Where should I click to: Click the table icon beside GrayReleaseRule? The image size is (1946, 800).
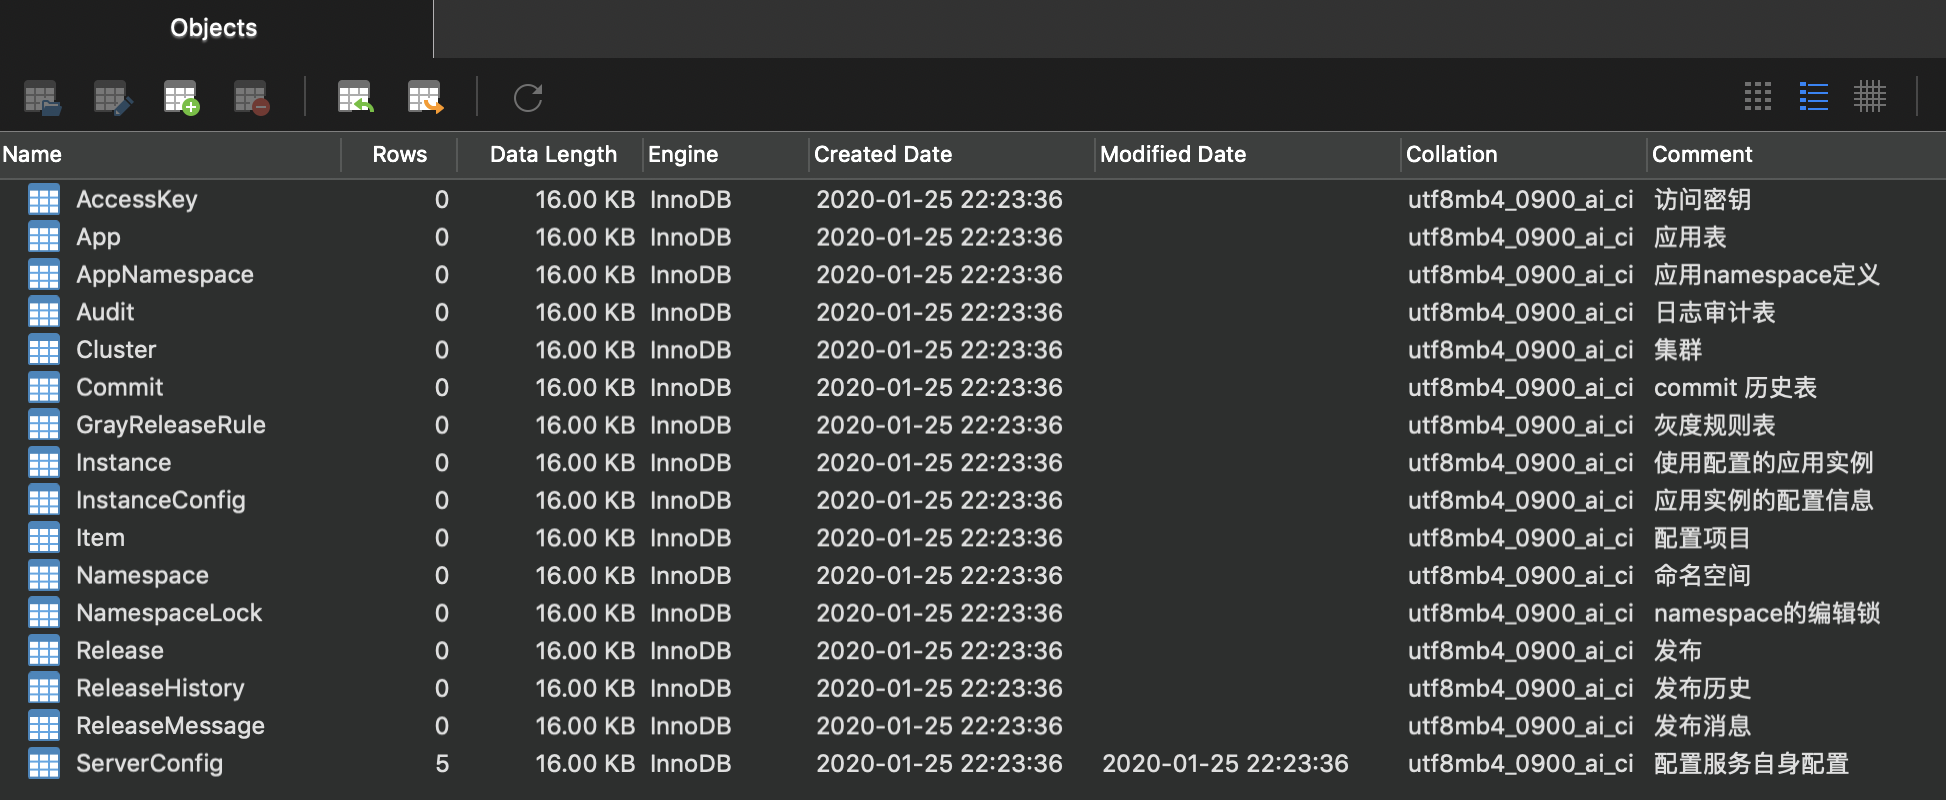pyautogui.click(x=44, y=424)
